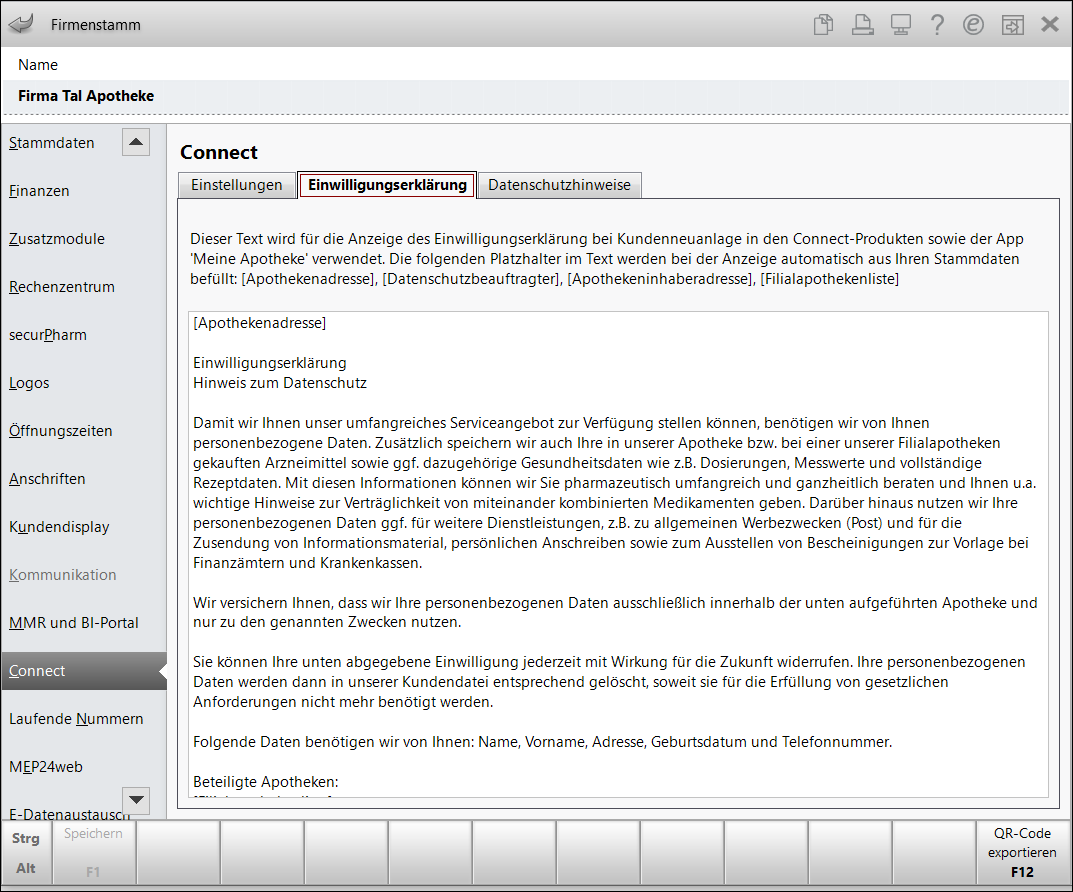This screenshot has width=1073, height=892.
Task: Click the Connect page heading
Action: click(219, 152)
